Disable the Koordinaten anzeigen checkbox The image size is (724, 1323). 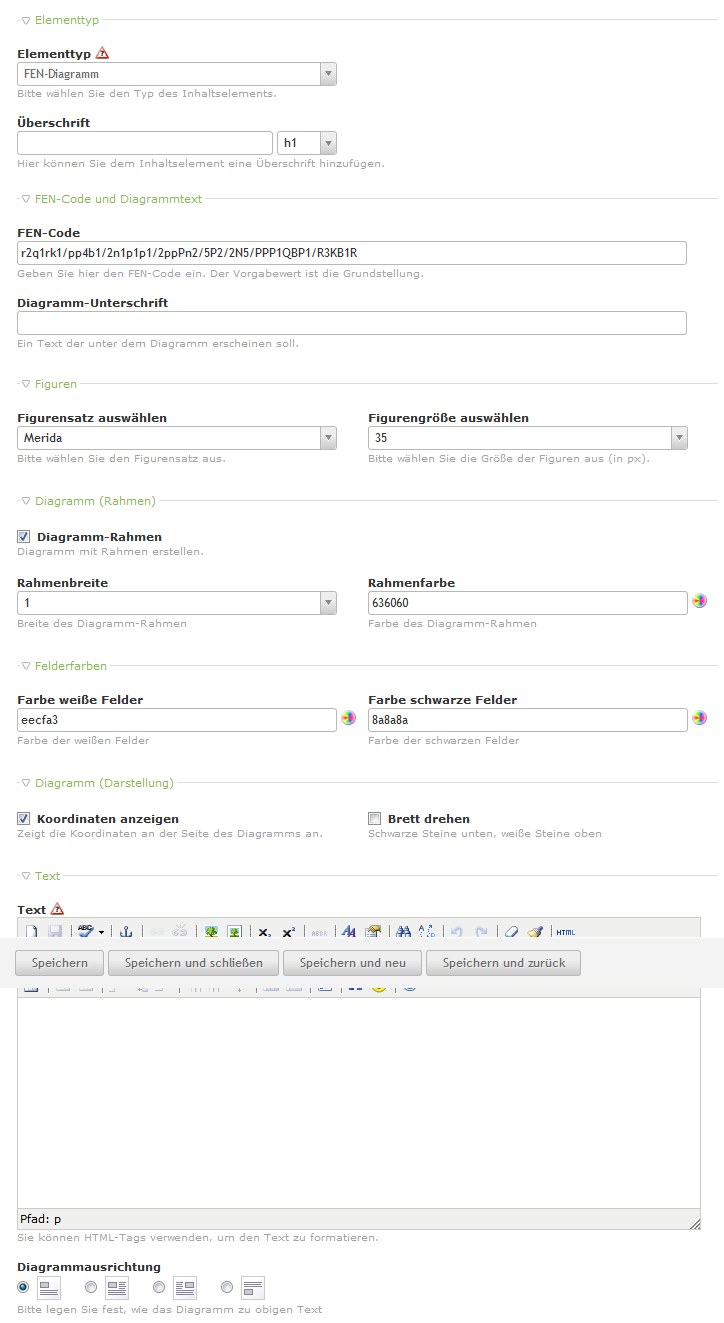pyautogui.click(x=24, y=818)
